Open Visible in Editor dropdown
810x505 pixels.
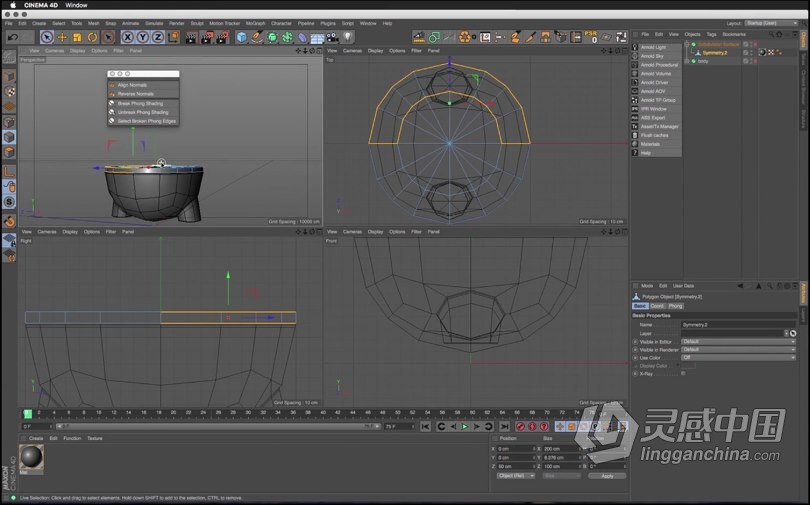pos(738,342)
